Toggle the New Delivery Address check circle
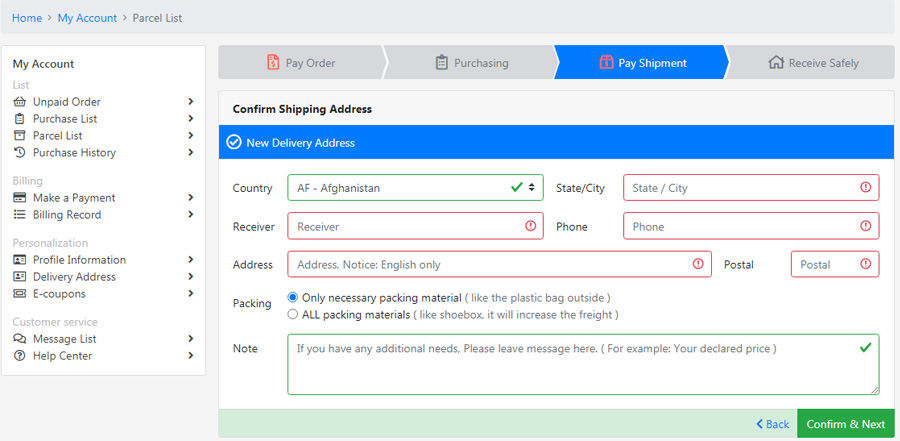Image resolution: width=900 pixels, height=441 pixels. point(234,142)
